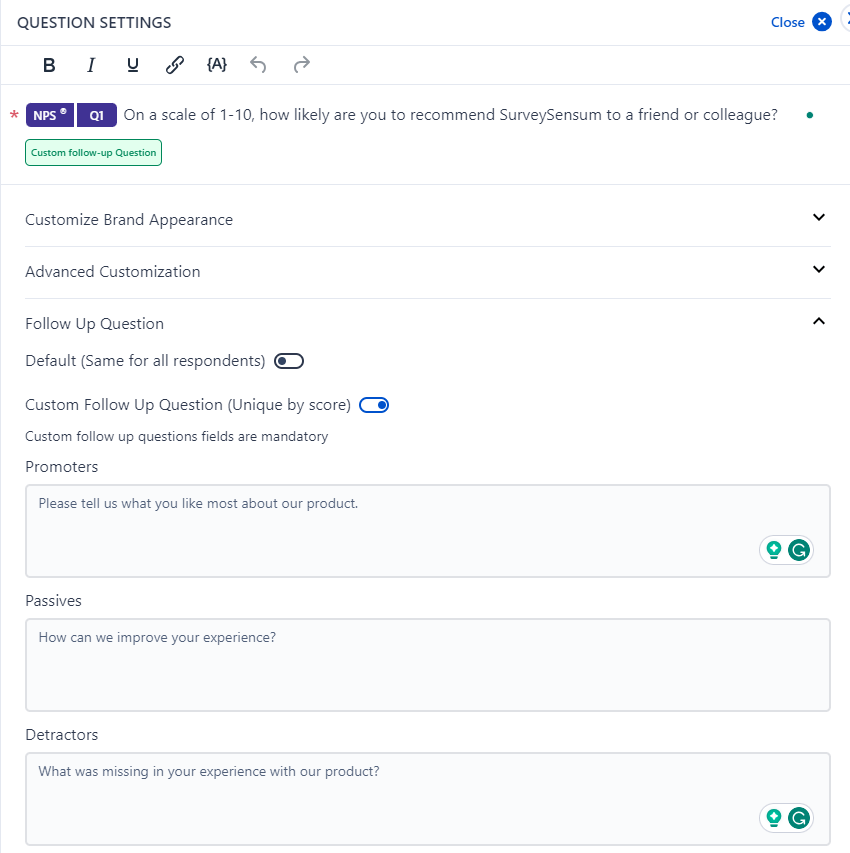This screenshot has height=853, width=850.
Task: Insert {A} placeholder variable
Action: tap(217, 65)
